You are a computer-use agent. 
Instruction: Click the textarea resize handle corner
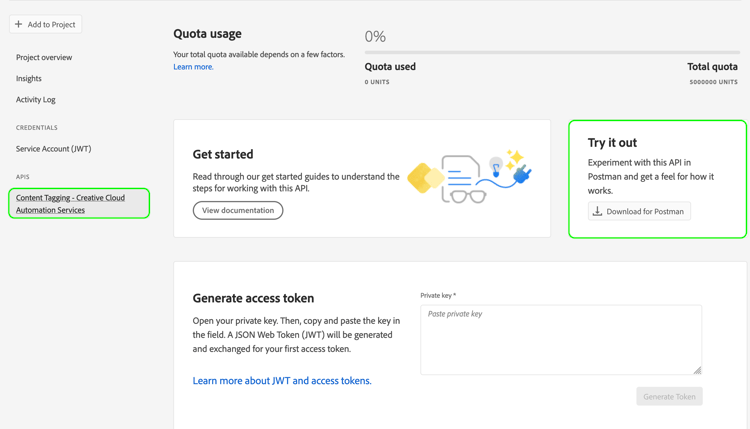(697, 370)
